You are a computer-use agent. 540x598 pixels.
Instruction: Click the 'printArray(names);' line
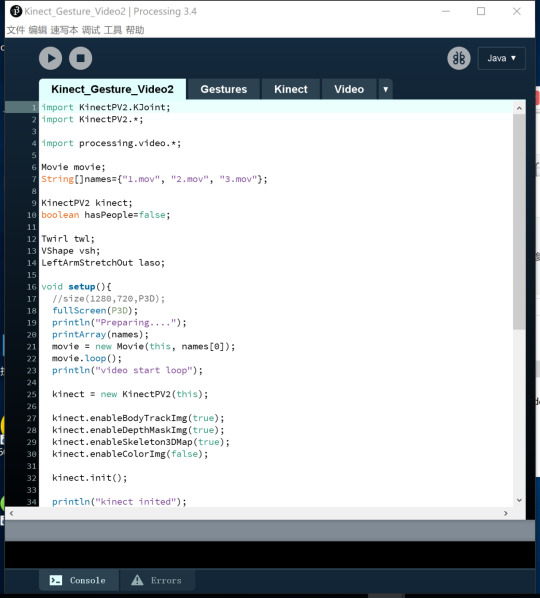(x=100, y=334)
